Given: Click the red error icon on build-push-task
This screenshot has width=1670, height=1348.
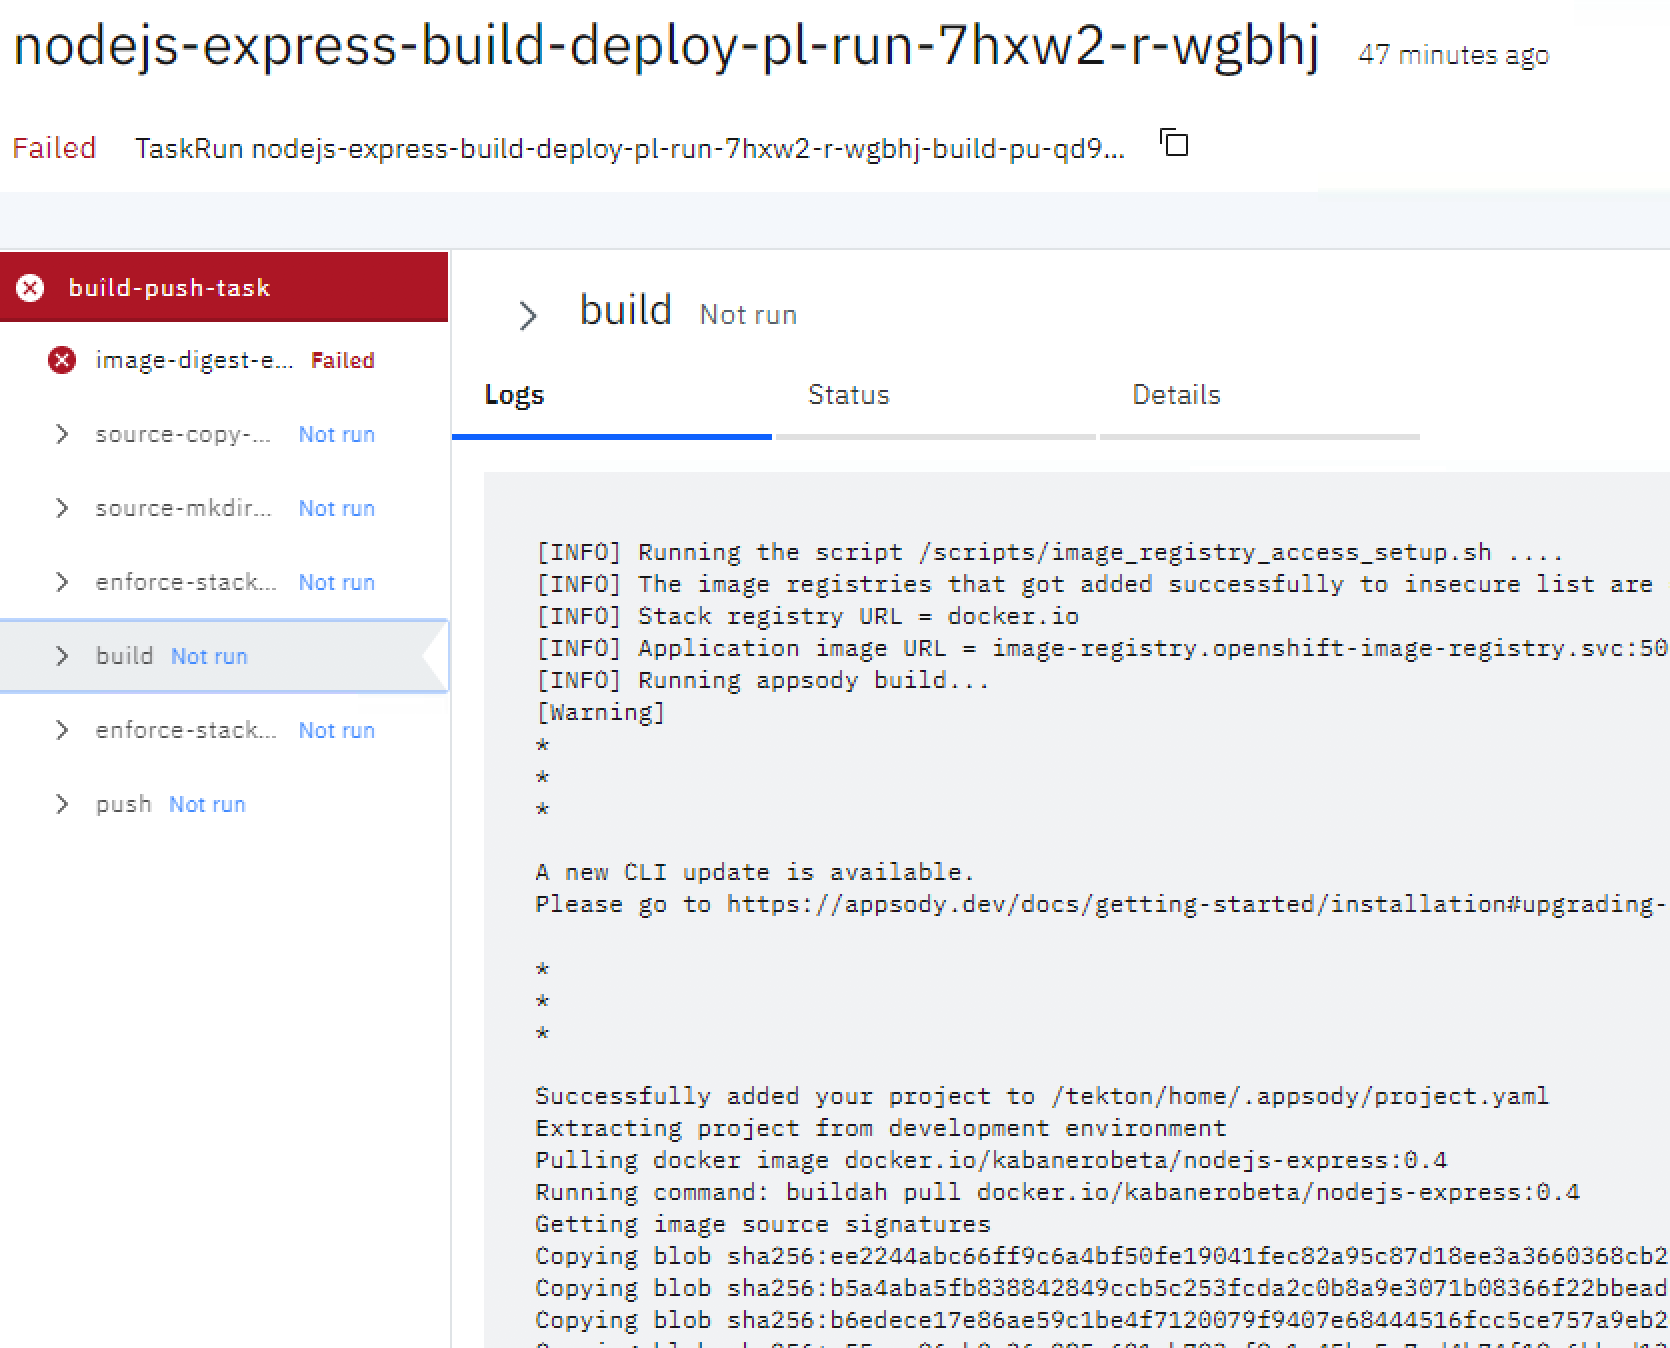Looking at the screenshot, I should pyautogui.click(x=30, y=288).
